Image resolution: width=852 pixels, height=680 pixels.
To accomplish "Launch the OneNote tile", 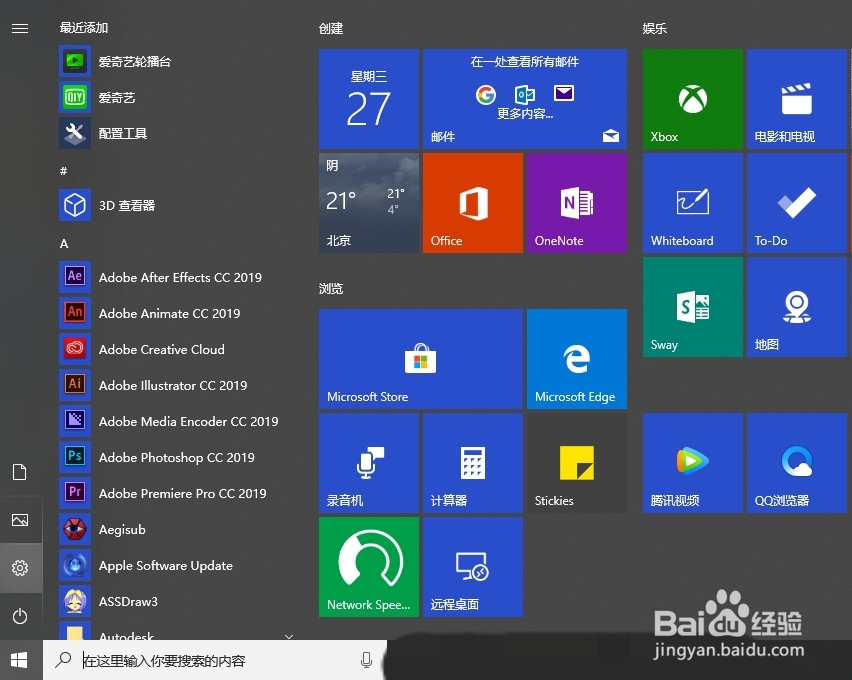I will tap(577, 203).
